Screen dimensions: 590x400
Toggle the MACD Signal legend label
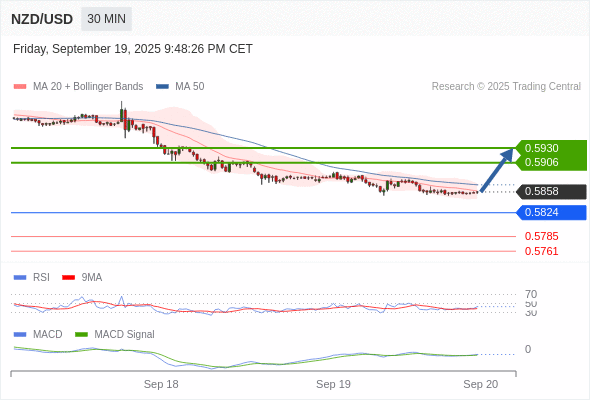click(124, 335)
